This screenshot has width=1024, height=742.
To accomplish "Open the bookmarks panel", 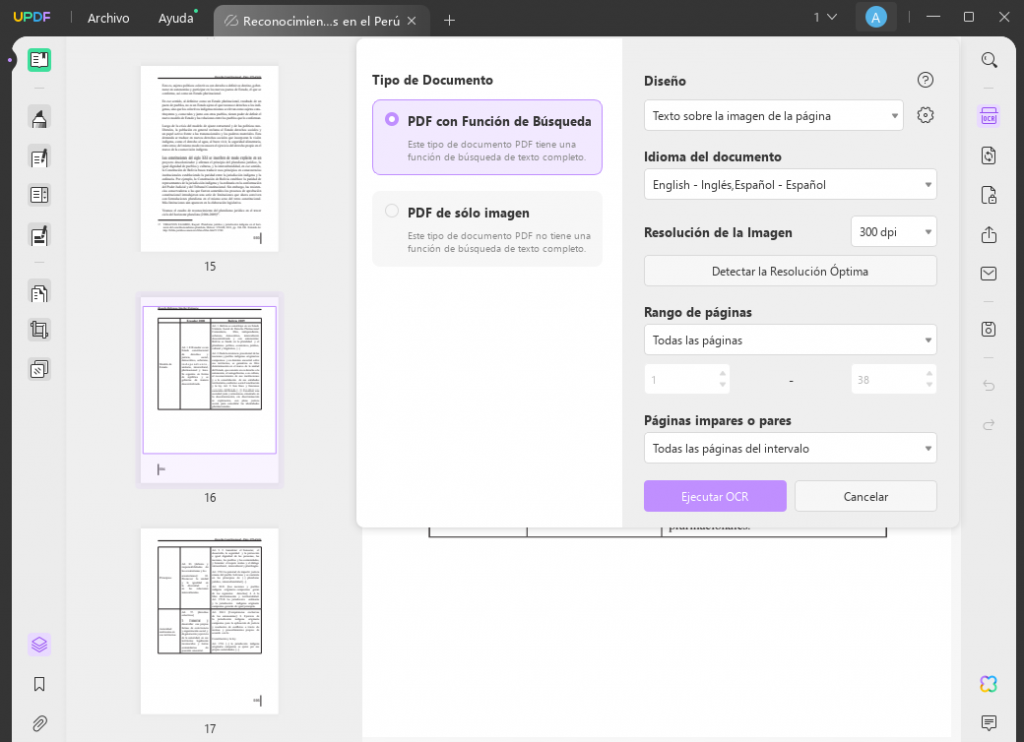I will [x=38, y=684].
